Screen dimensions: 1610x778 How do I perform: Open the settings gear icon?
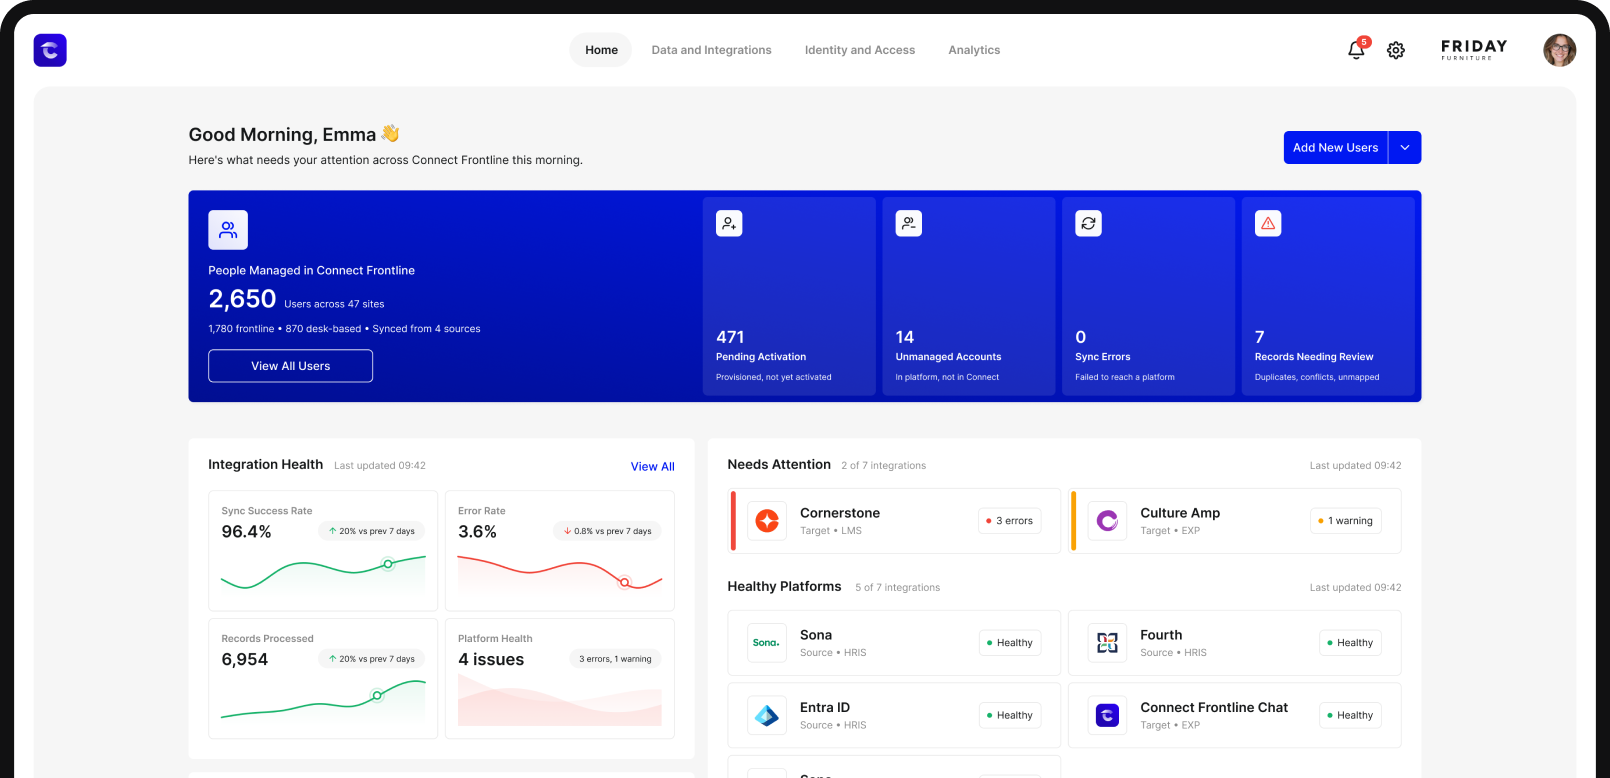[x=1396, y=50]
